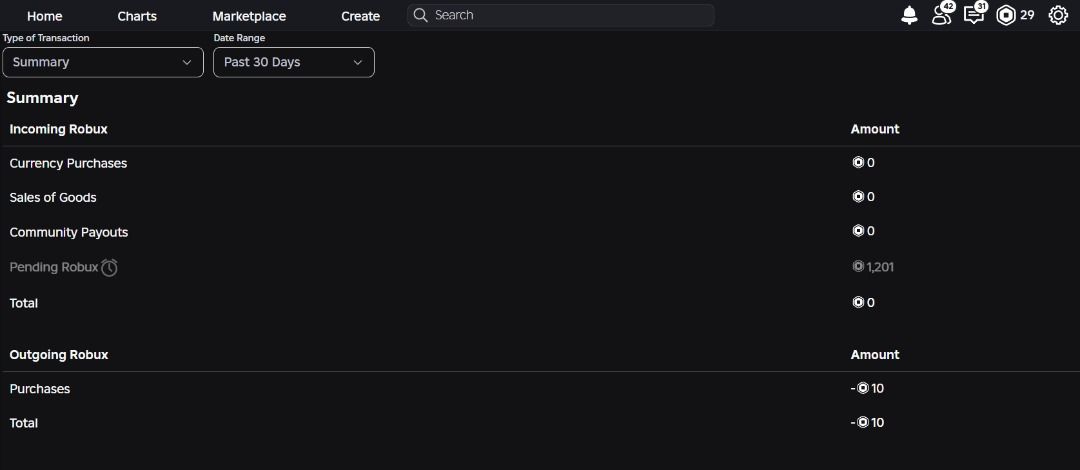The width and height of the screenshot is (1080, 470).
Task: Click the Robux balance icon showing 29
Action: pos(1006,15)
